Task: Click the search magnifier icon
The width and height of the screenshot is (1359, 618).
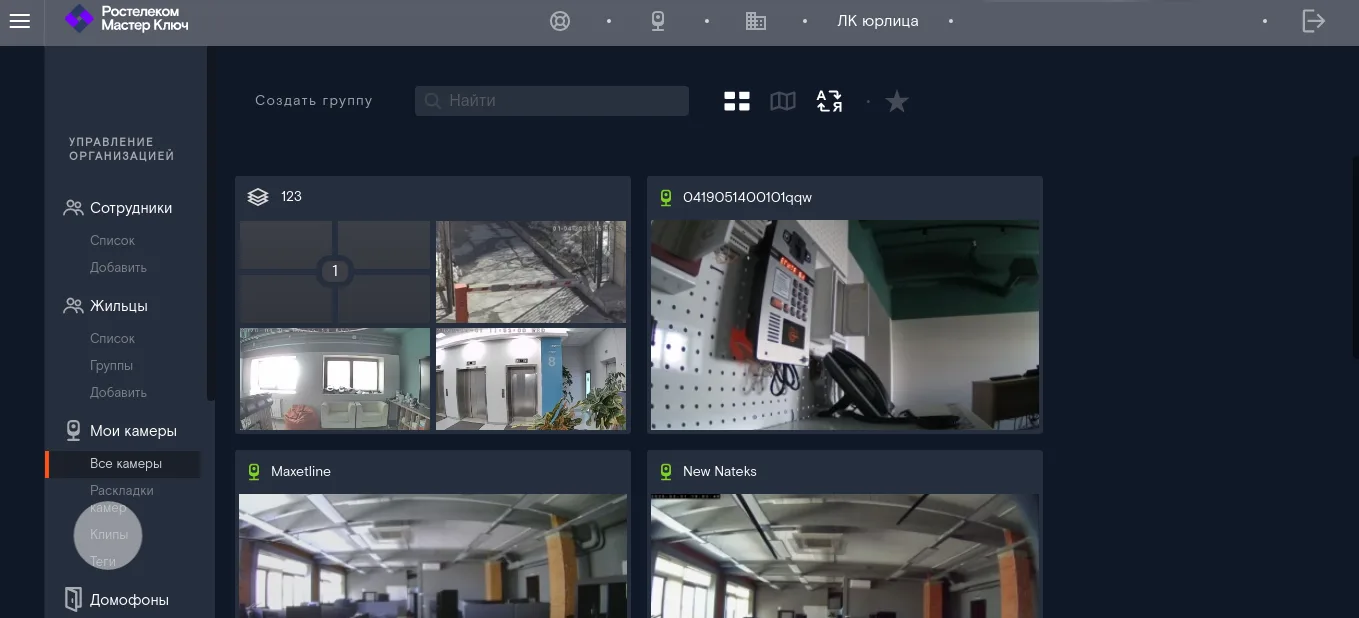Action: tap(433, 100)
